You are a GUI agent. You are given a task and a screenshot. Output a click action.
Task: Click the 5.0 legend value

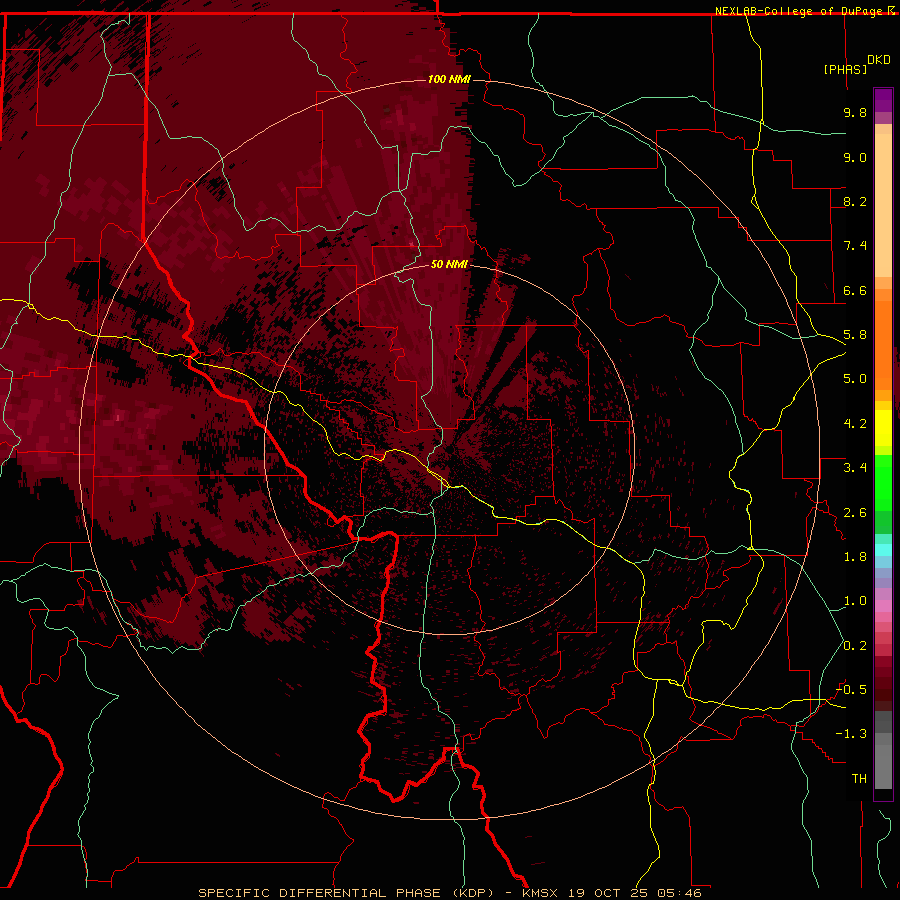pos(855,379)
